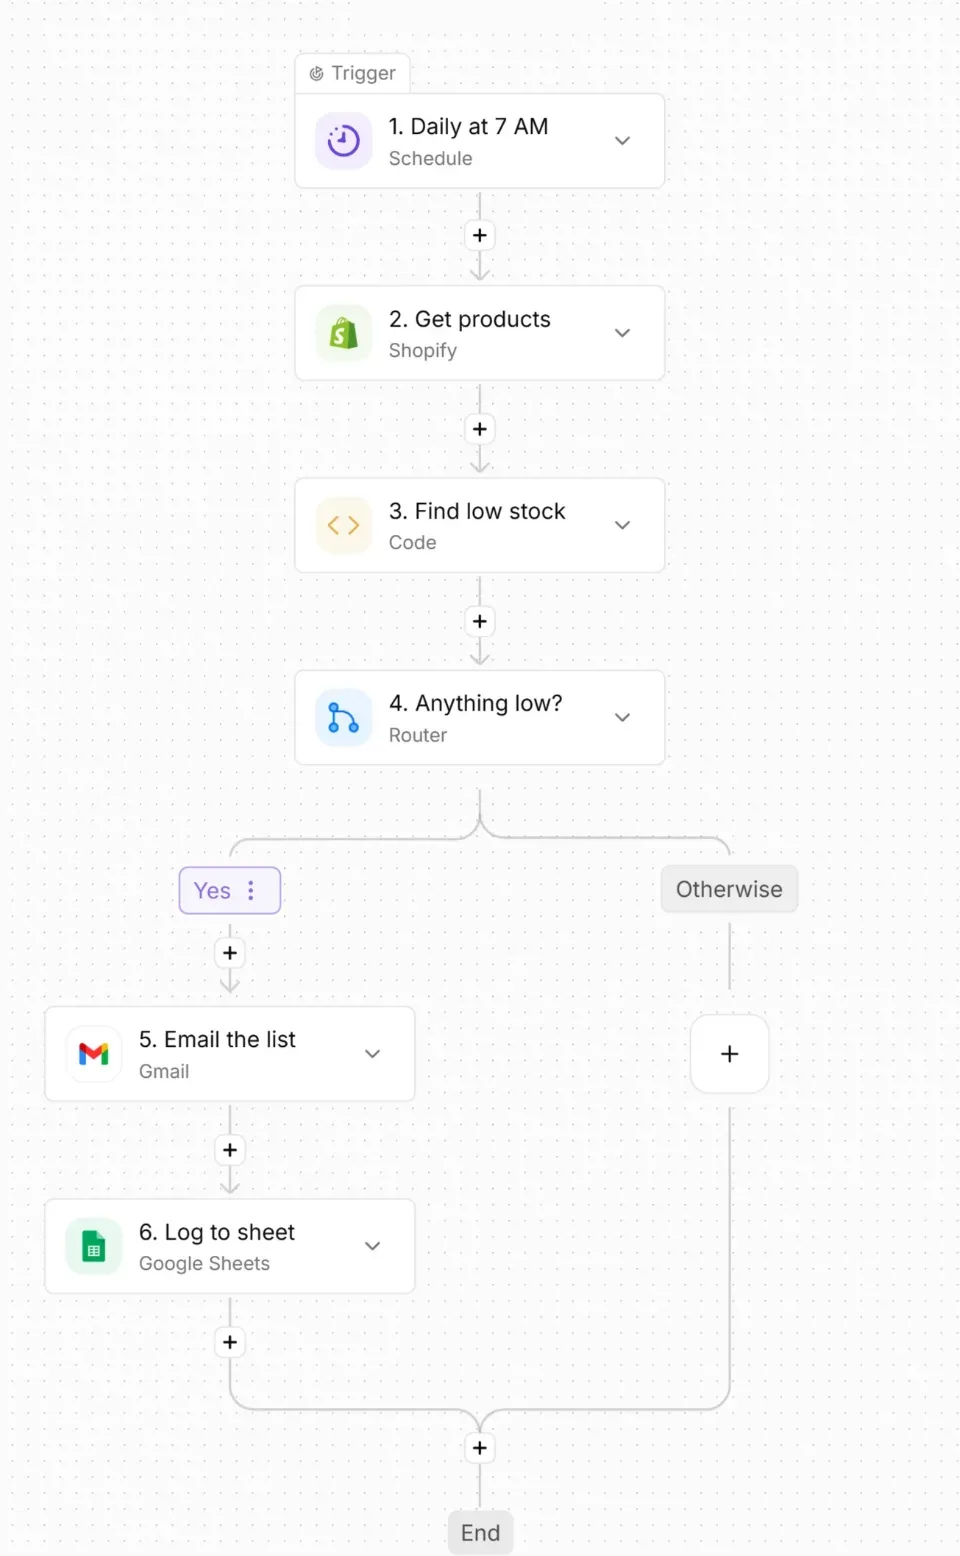Click the trigger icon in the Trigger label
960x1556 pixels.
coord(317,74)
